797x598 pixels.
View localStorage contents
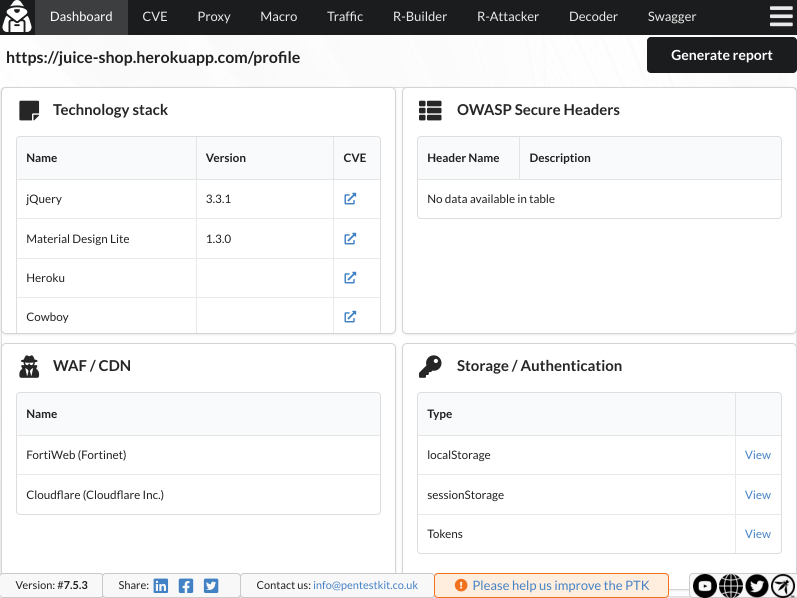[x=757, y=455]
